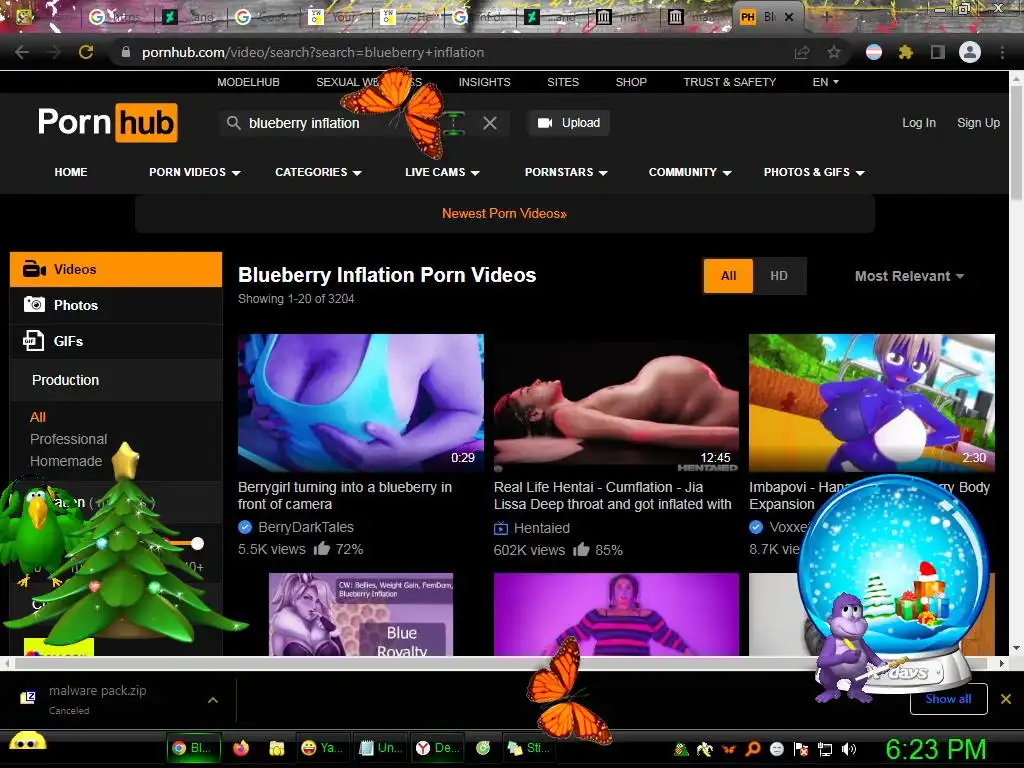Click the BerryDarkTales uploader link
1024x768 pixels.
306,527
